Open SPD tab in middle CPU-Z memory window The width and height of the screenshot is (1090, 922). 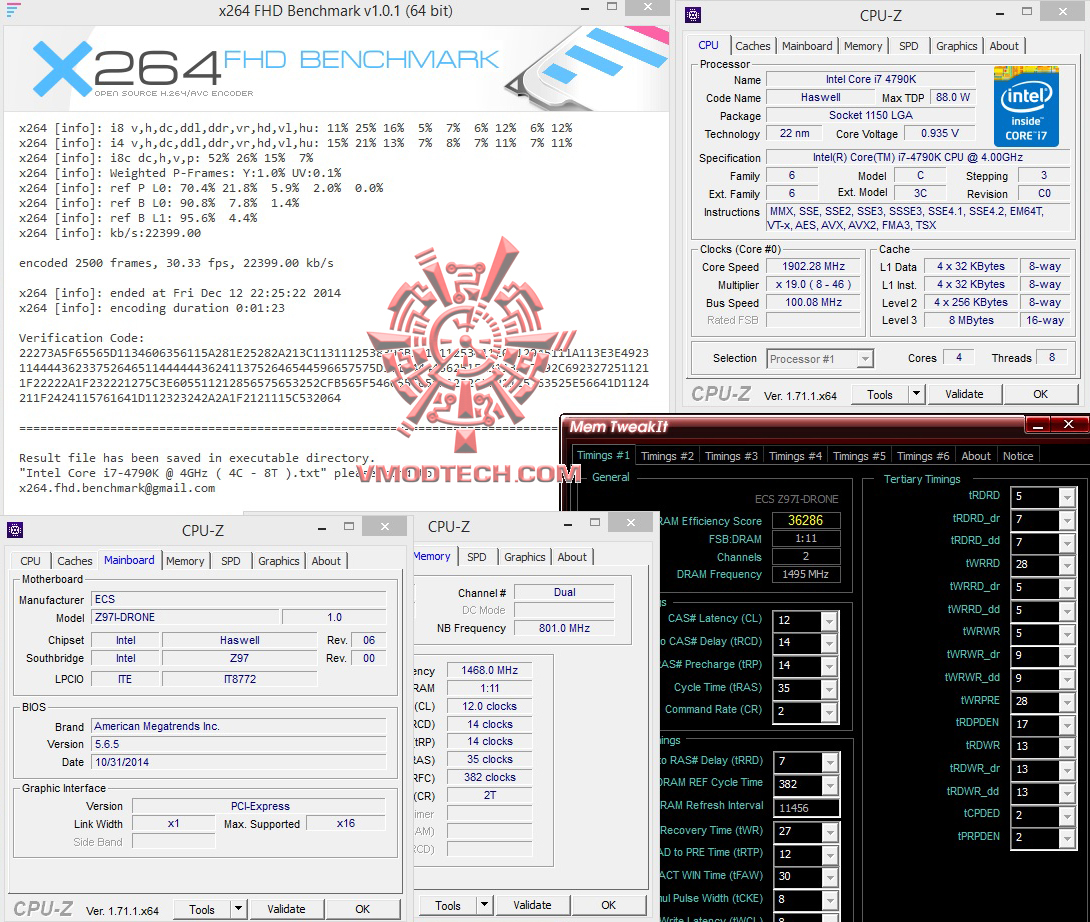click(x=476, y=557)
